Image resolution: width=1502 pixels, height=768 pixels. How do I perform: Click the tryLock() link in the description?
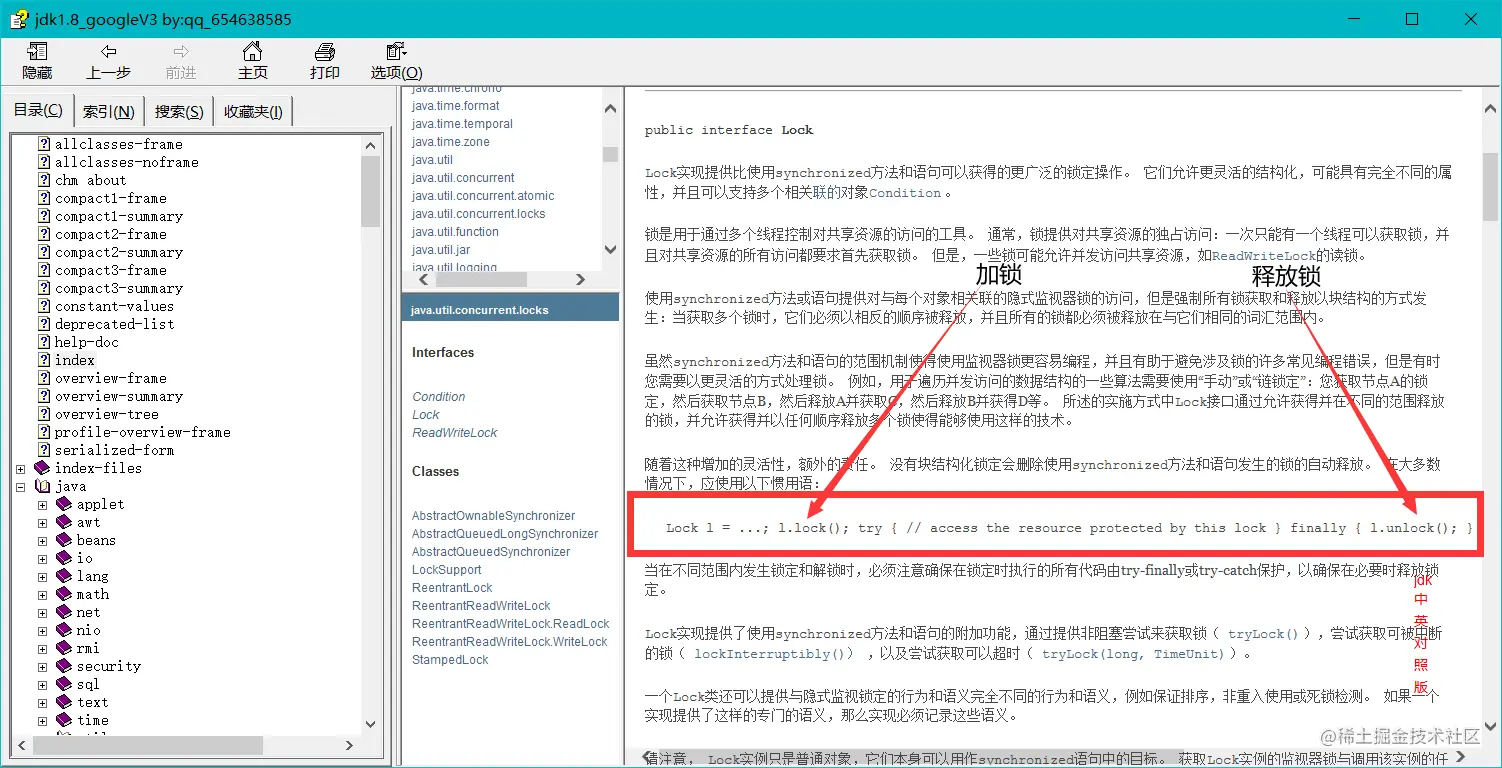1262,634
